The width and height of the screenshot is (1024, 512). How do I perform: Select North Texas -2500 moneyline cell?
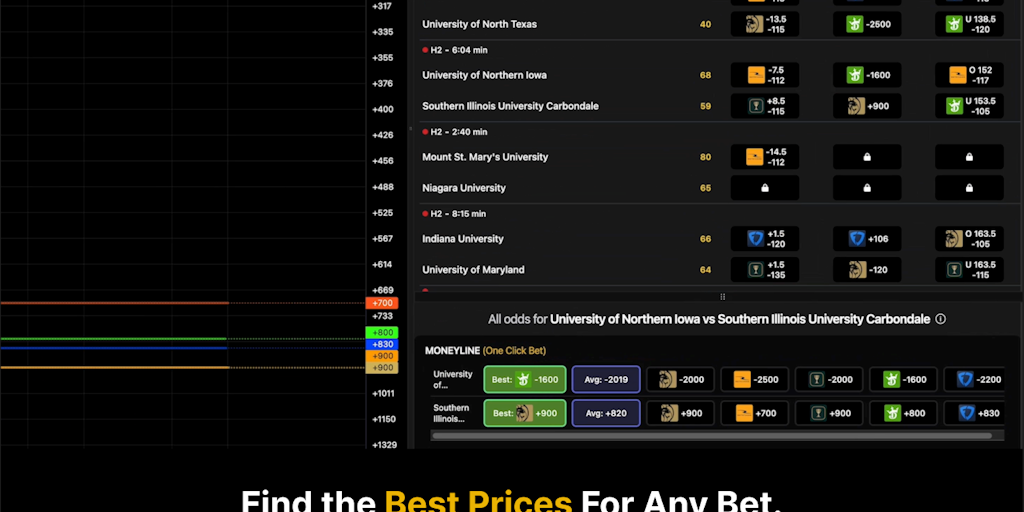click(867, 24)
